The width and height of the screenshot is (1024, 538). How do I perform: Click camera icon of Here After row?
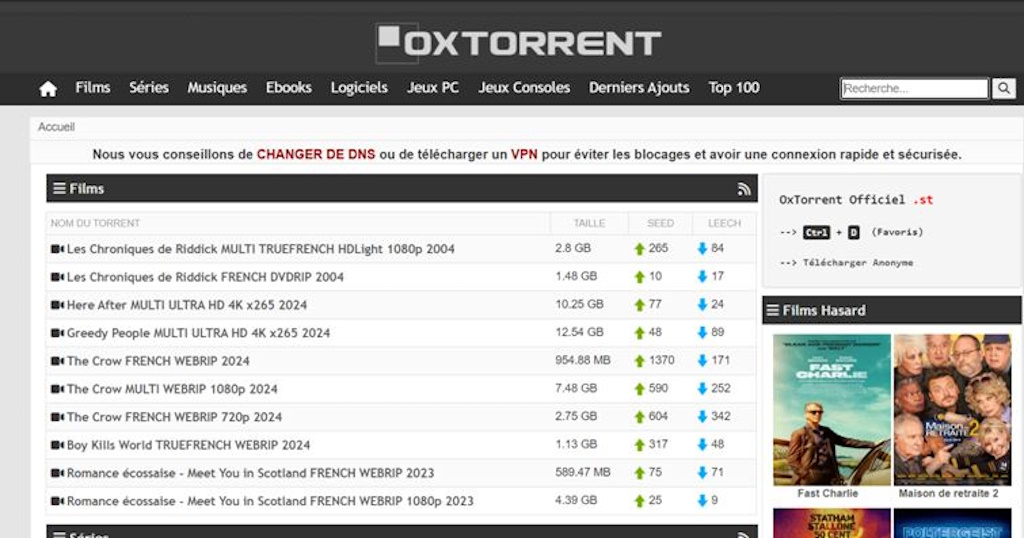(57, 305)
